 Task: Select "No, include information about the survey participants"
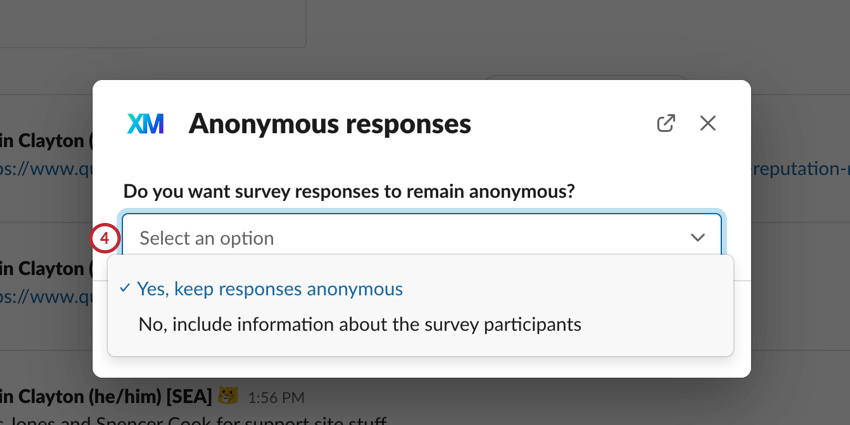tap(359, 324)
